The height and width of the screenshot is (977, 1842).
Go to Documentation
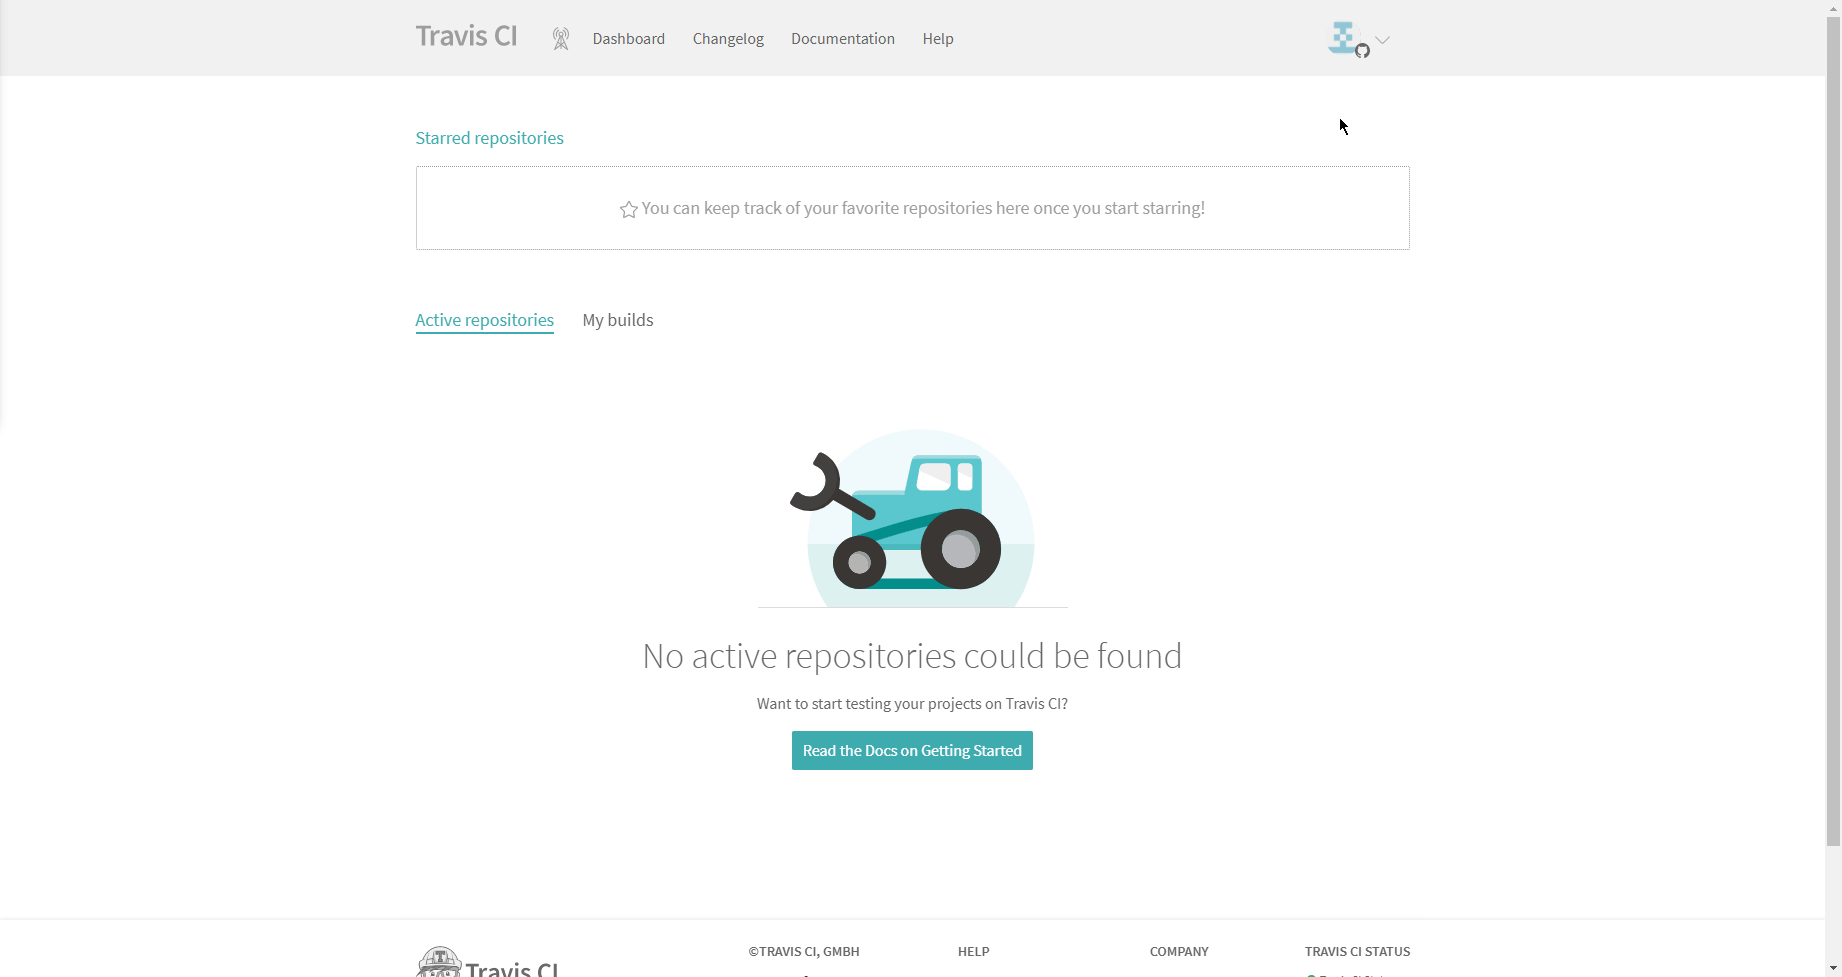point(842,39)
